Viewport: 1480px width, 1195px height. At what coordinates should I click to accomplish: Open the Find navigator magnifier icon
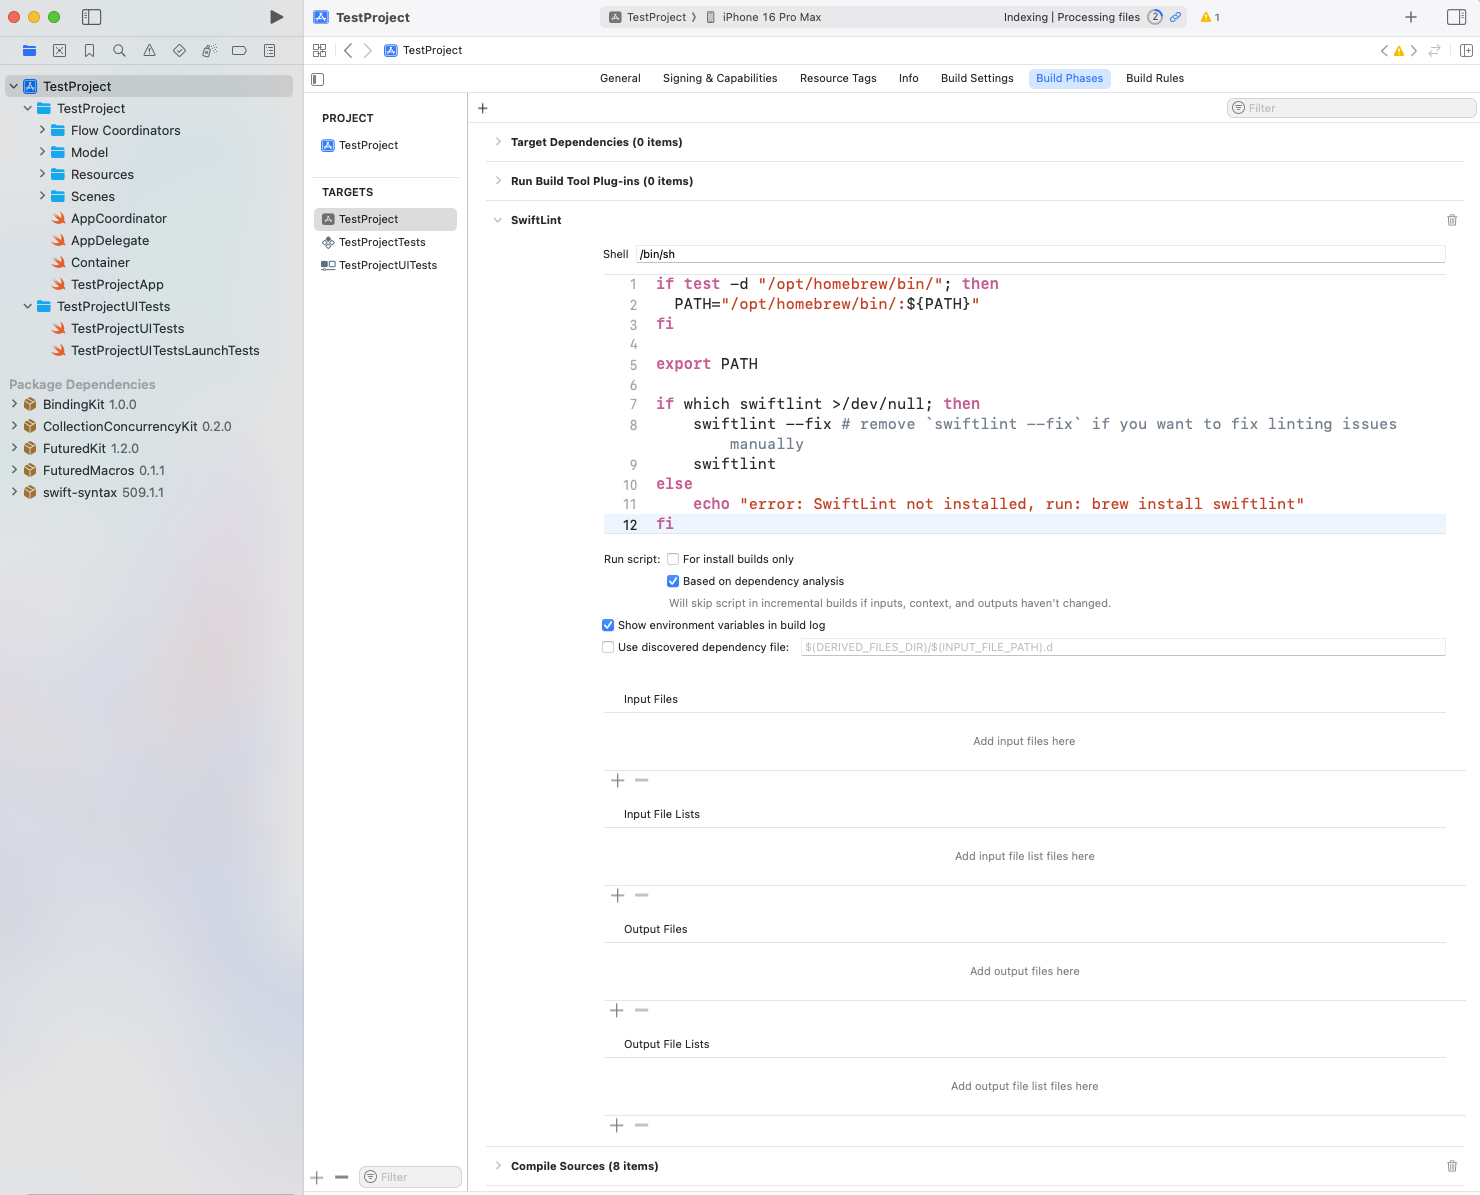120,51
